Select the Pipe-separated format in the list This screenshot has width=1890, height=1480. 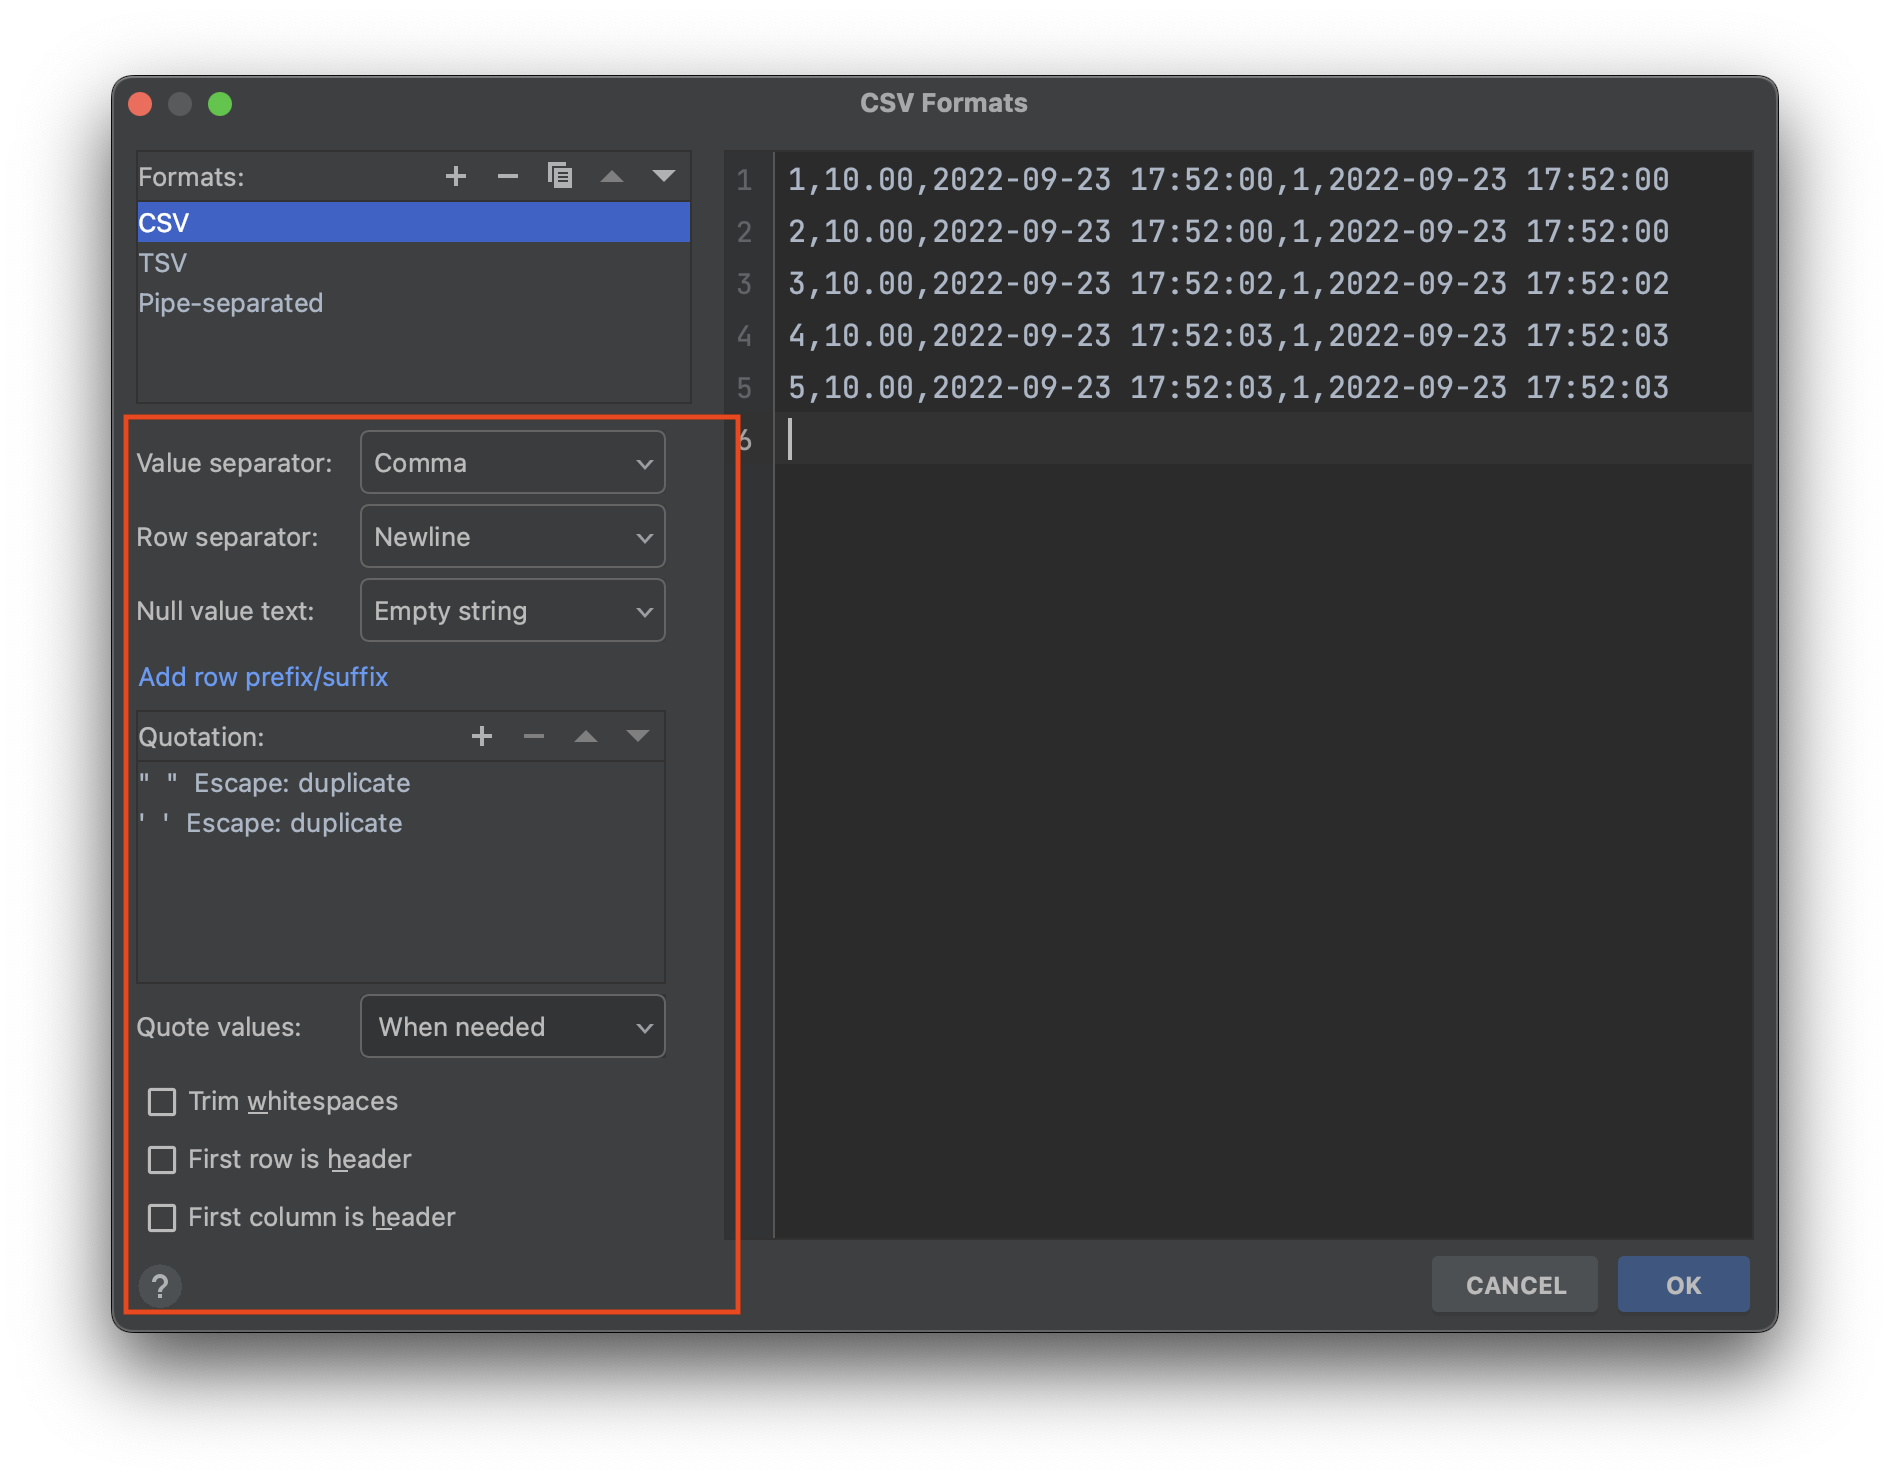(413, 303)
